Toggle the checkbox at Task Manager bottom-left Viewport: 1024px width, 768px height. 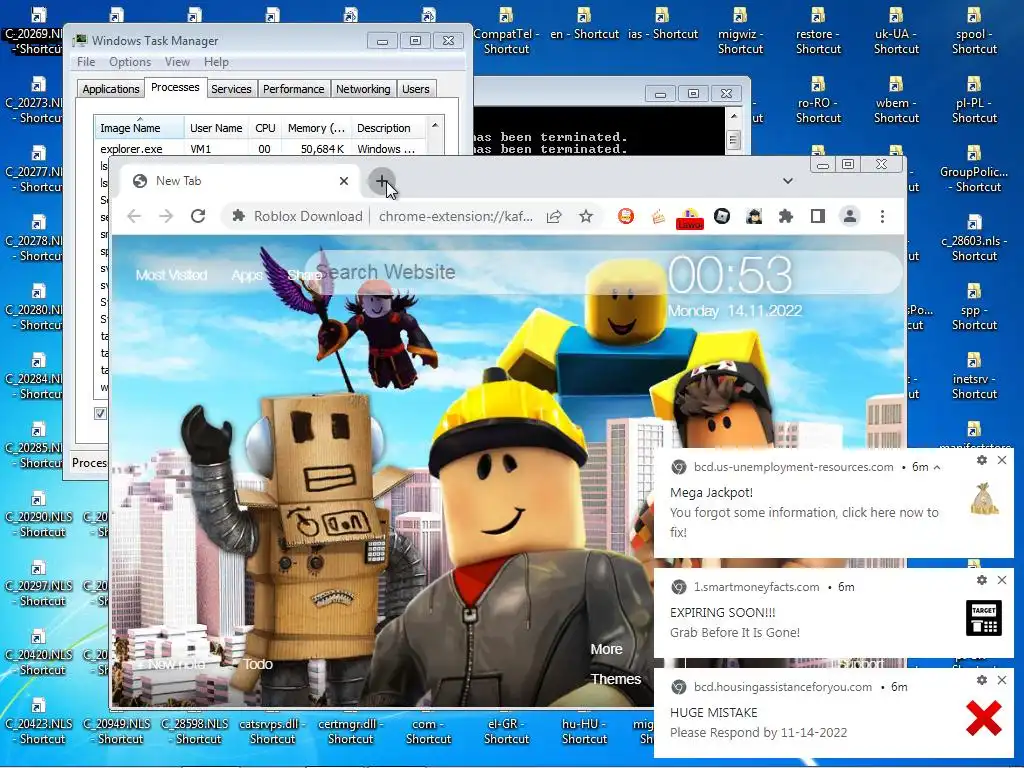click(x=100, y=413)
